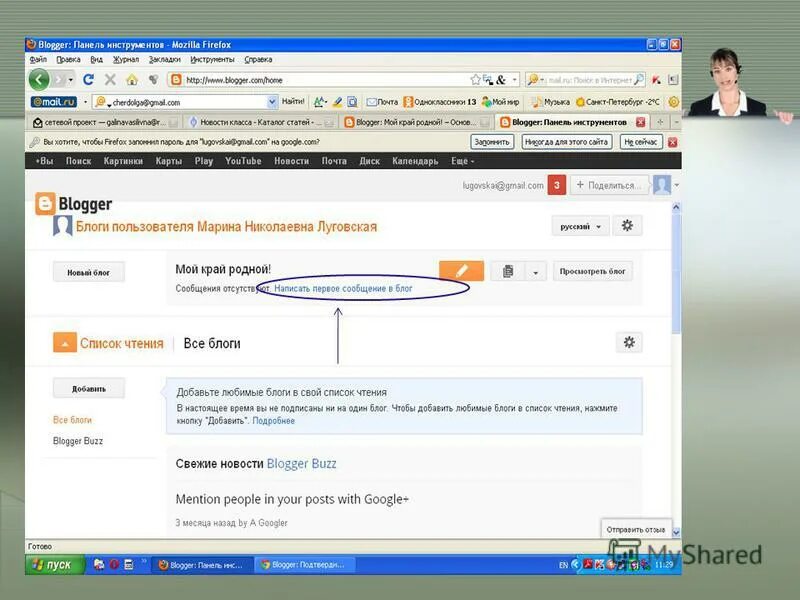The width and height of the screenshot is (800, 600).
Task: Click the Firefox back arrow button
Action: pyautogui.click(x=39, y=80)
